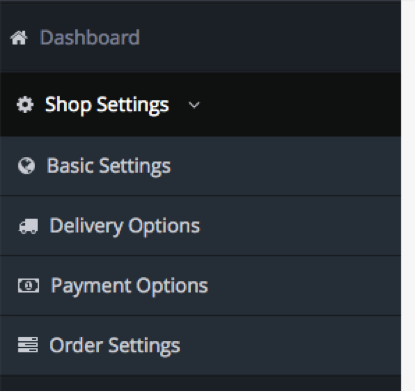
Task: Click the Order Settings server icon
Action: pos(28,345)
